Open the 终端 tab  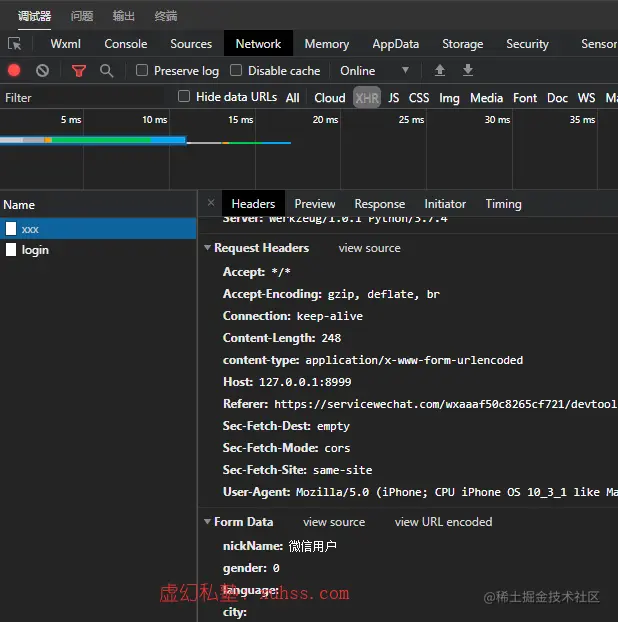coord(166,16)
